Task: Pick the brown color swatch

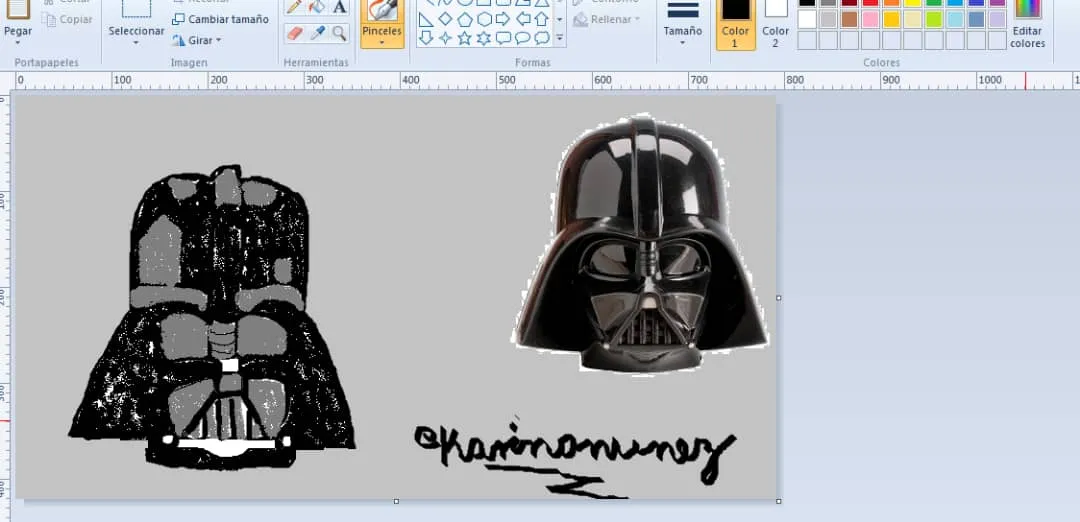Action: click(849, 19)
